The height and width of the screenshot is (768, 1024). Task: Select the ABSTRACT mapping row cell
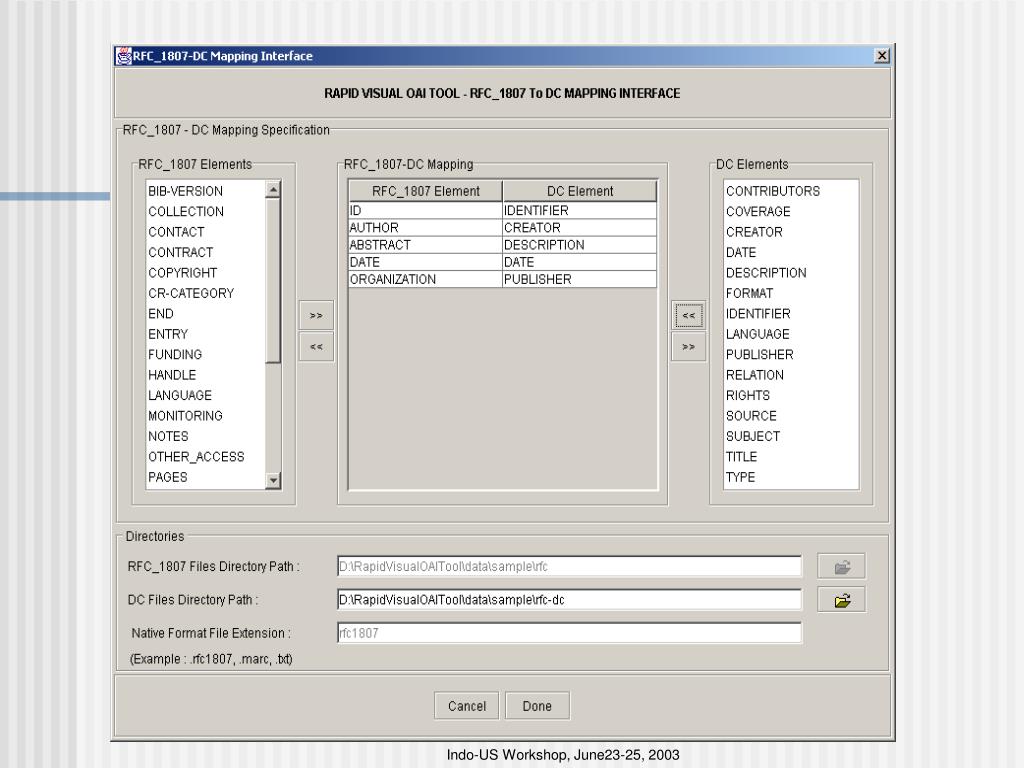pos(426,245)
